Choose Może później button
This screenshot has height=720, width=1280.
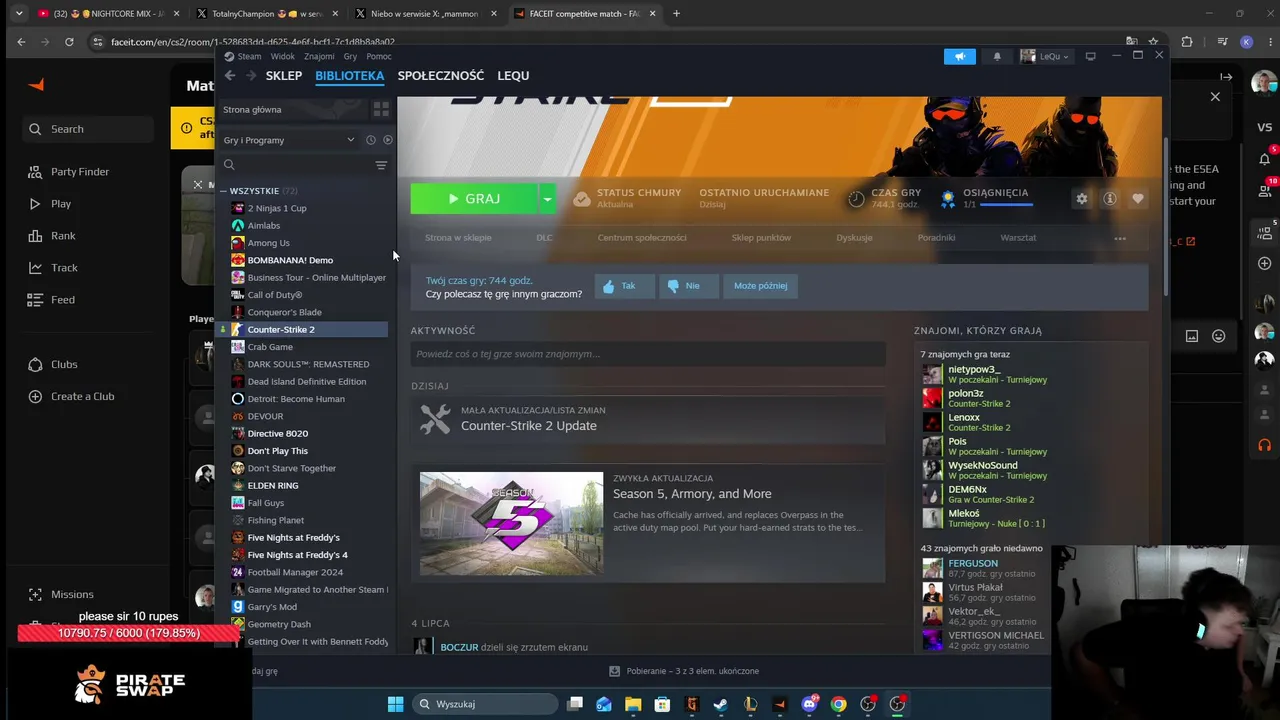[x=760, y=286]
